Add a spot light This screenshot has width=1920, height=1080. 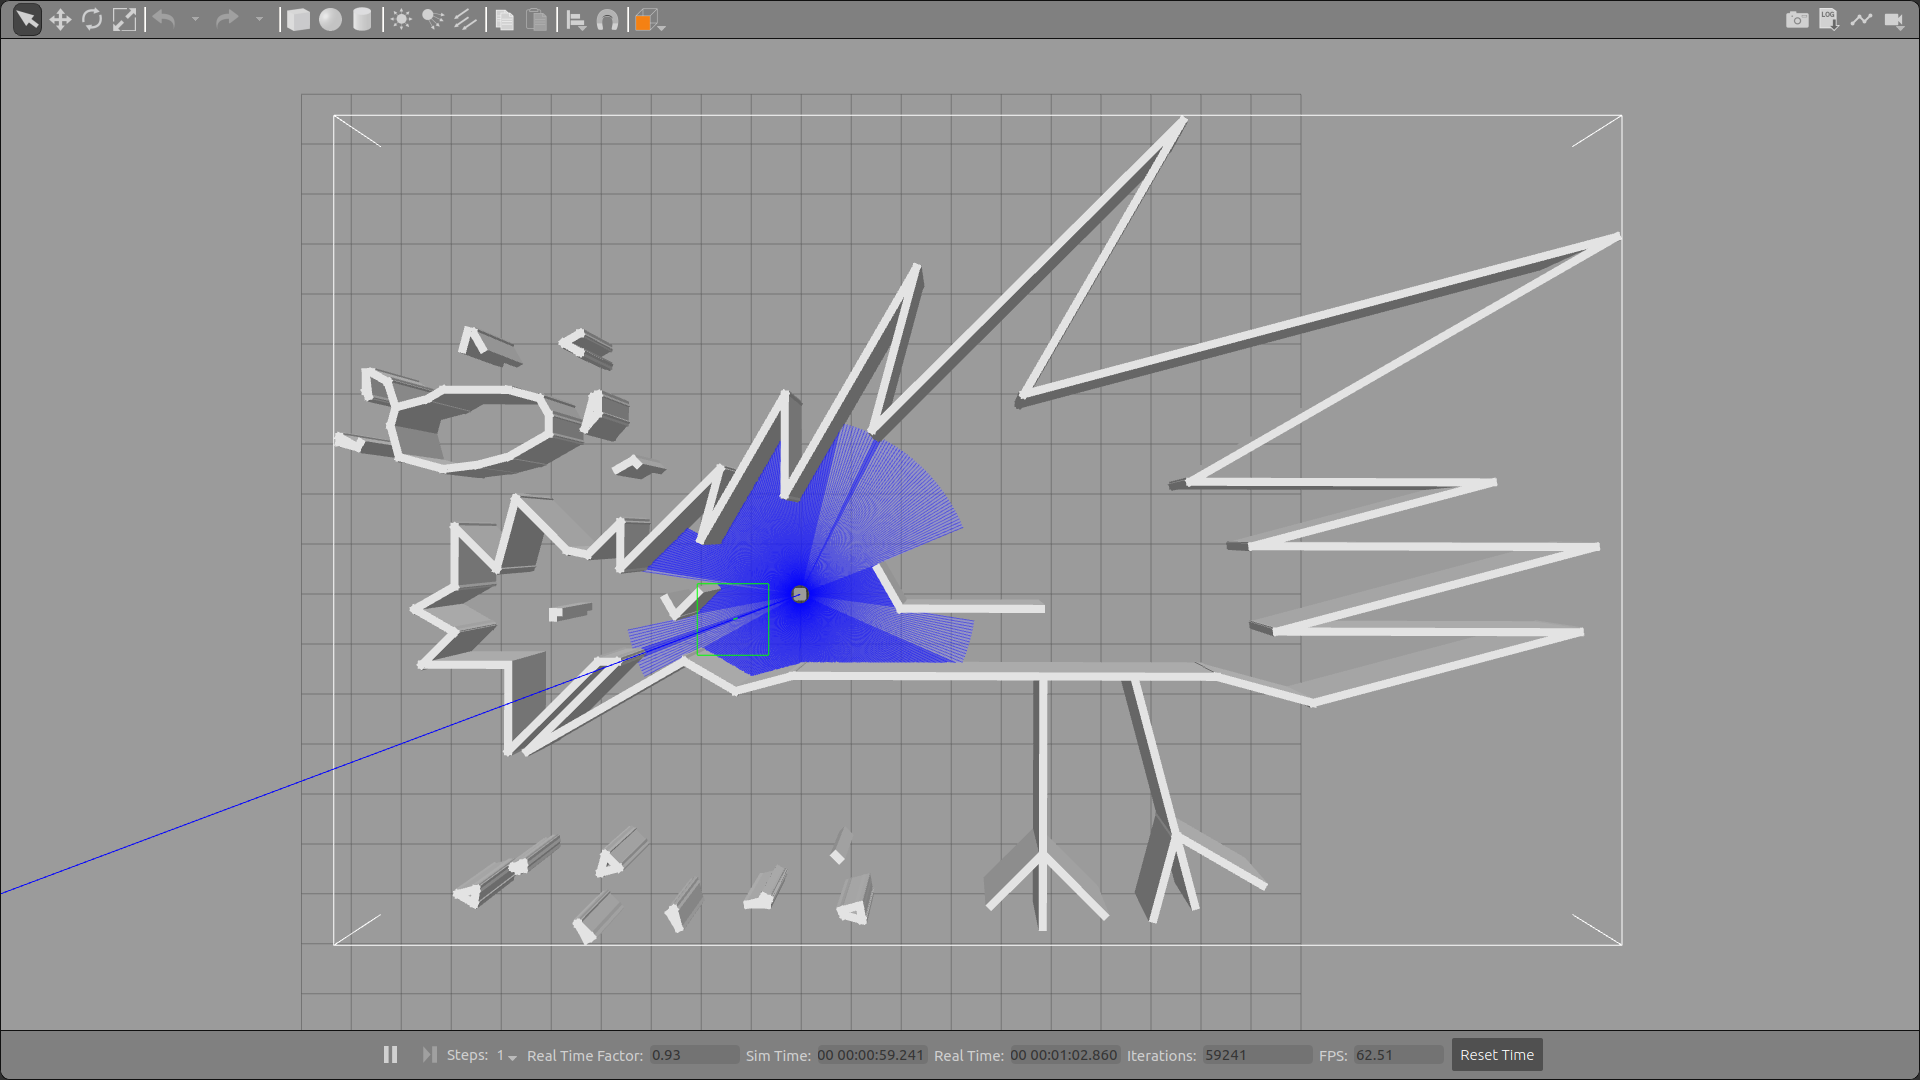click(x=433, y=20)
